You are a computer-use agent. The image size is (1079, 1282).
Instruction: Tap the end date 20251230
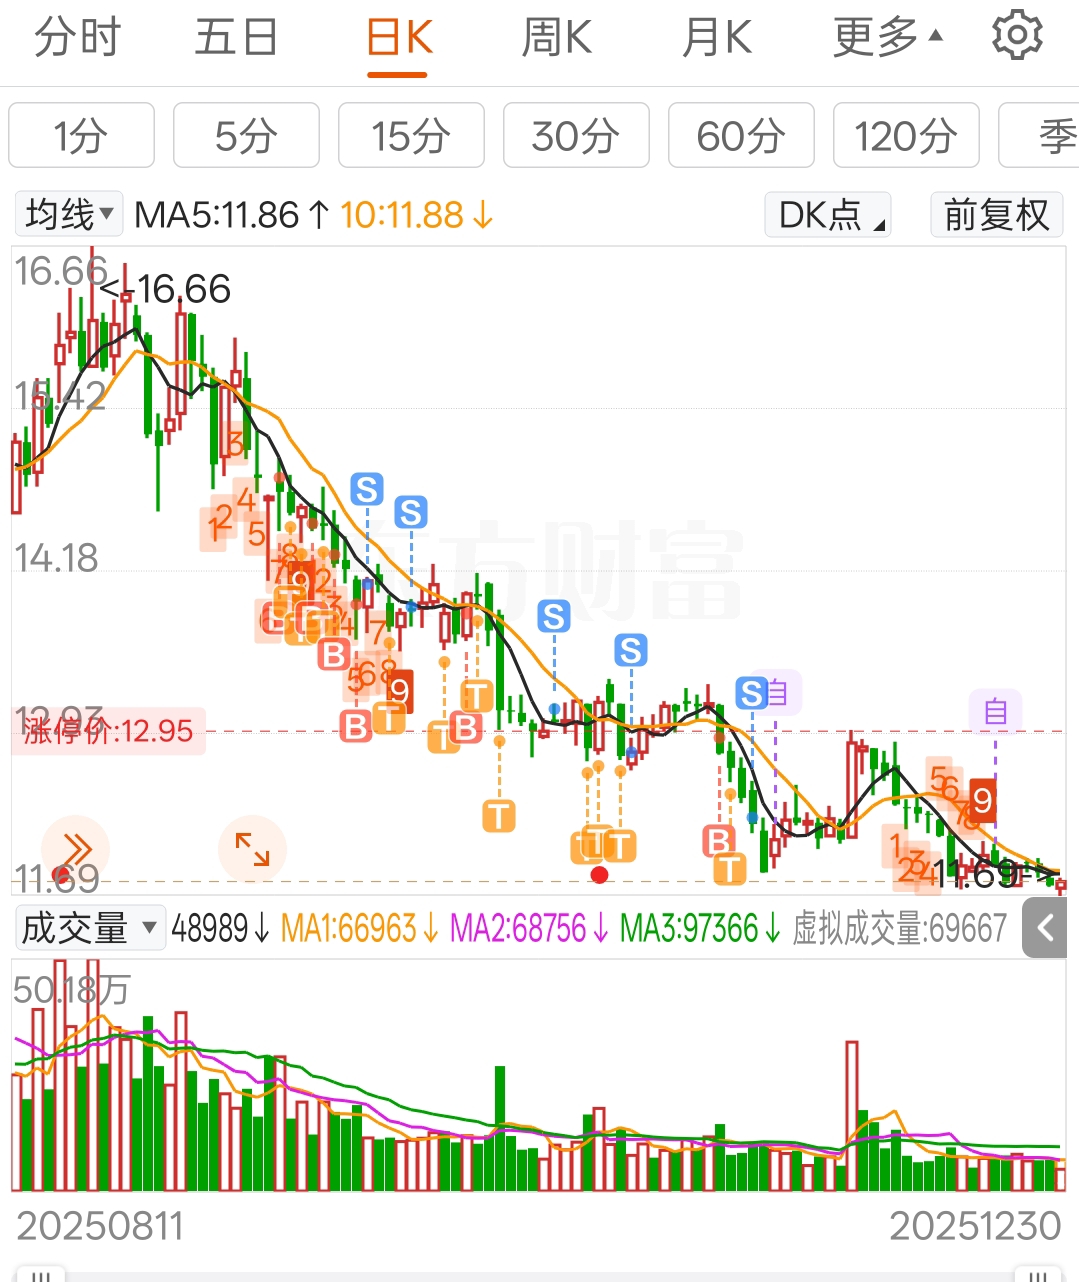tap(975, 1226)
